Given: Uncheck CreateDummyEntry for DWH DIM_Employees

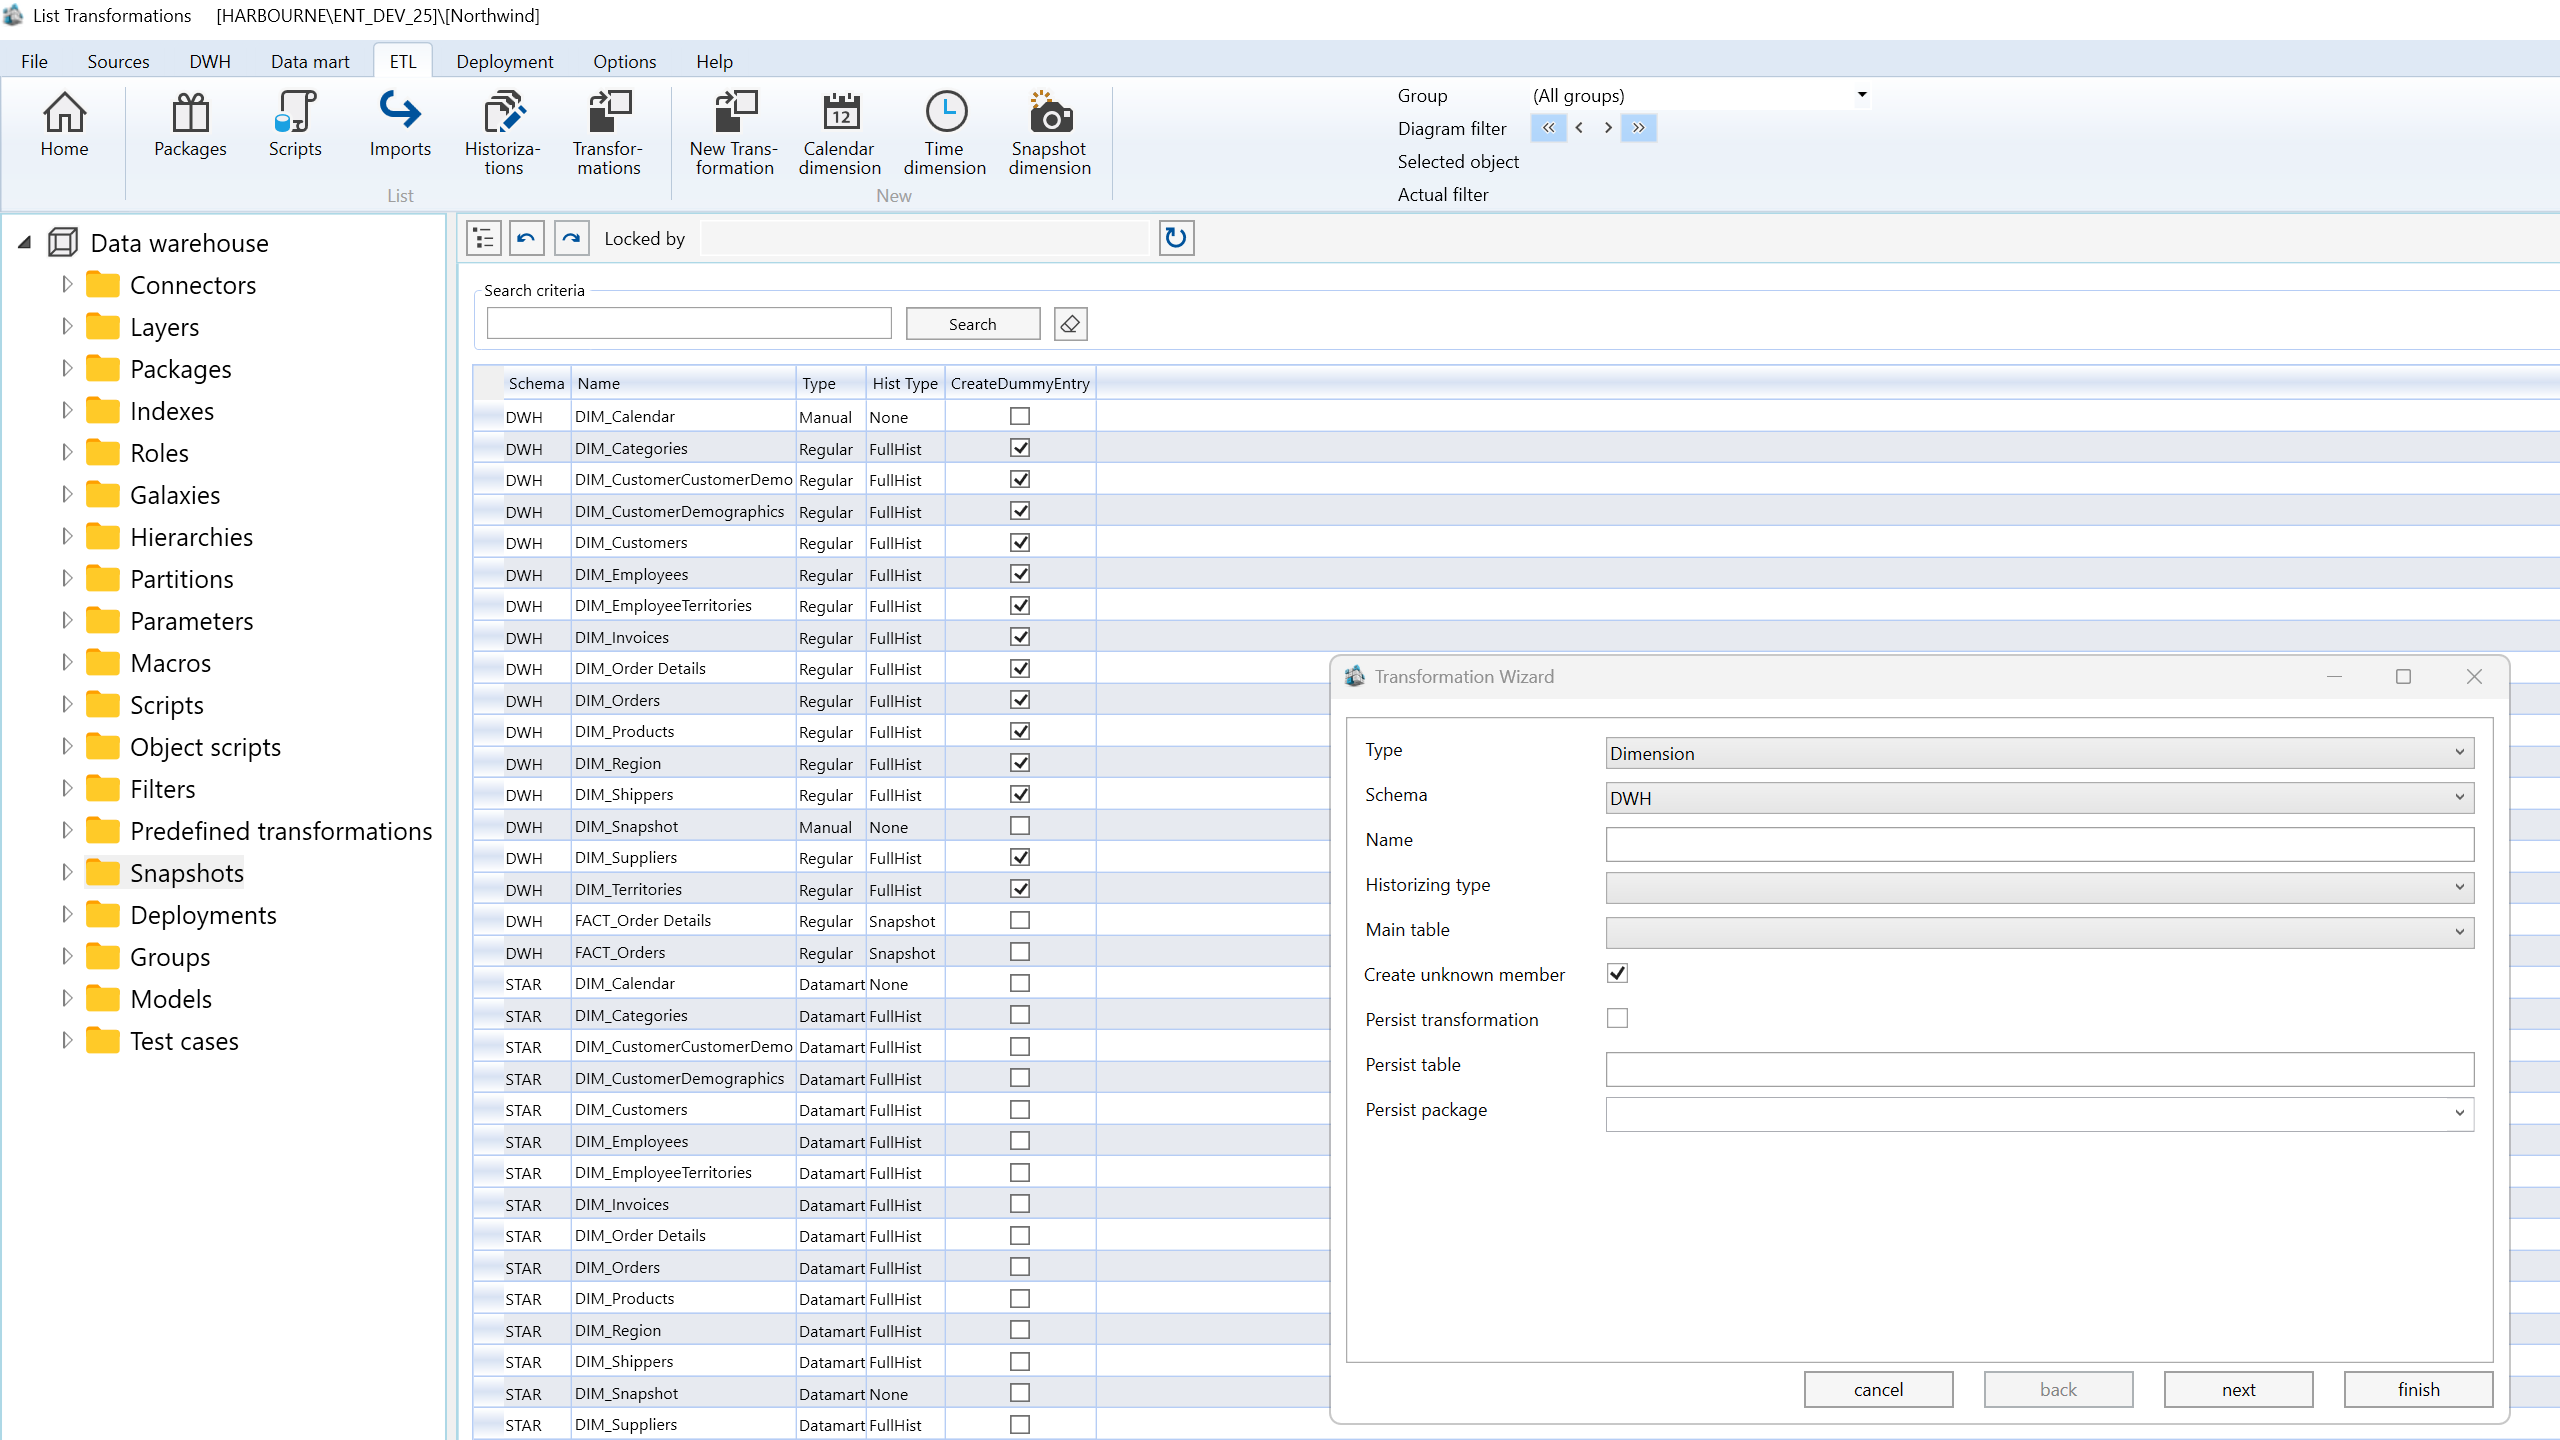Looking at the screenshot, I should 1020,574.
